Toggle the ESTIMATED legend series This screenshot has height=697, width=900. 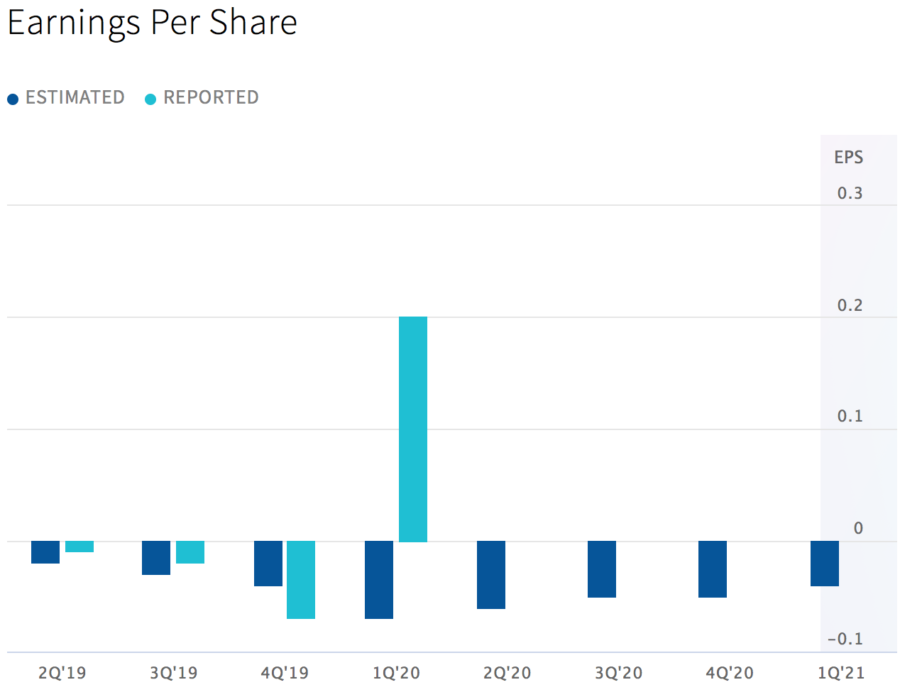(75, 98)
